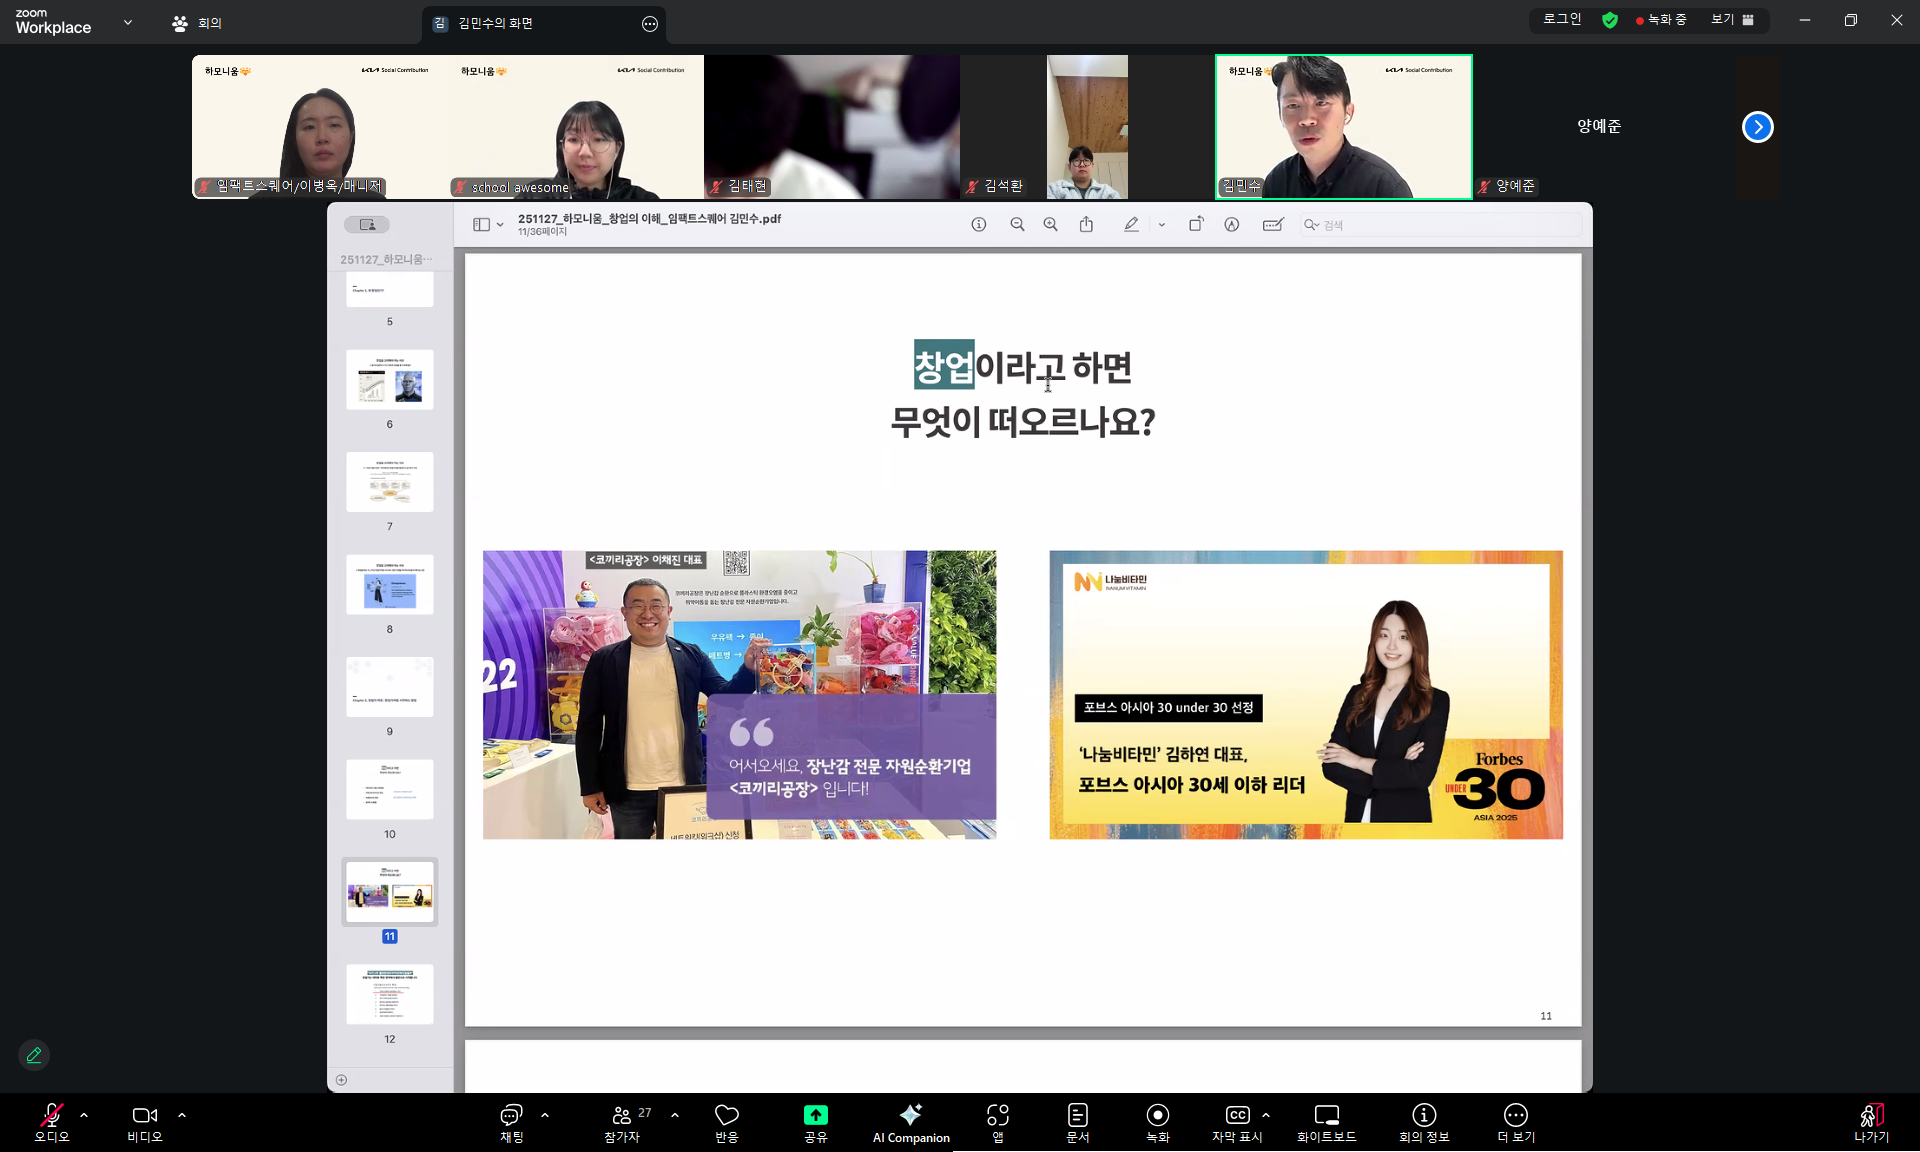Open the chat (채팅) panel

511,1121
